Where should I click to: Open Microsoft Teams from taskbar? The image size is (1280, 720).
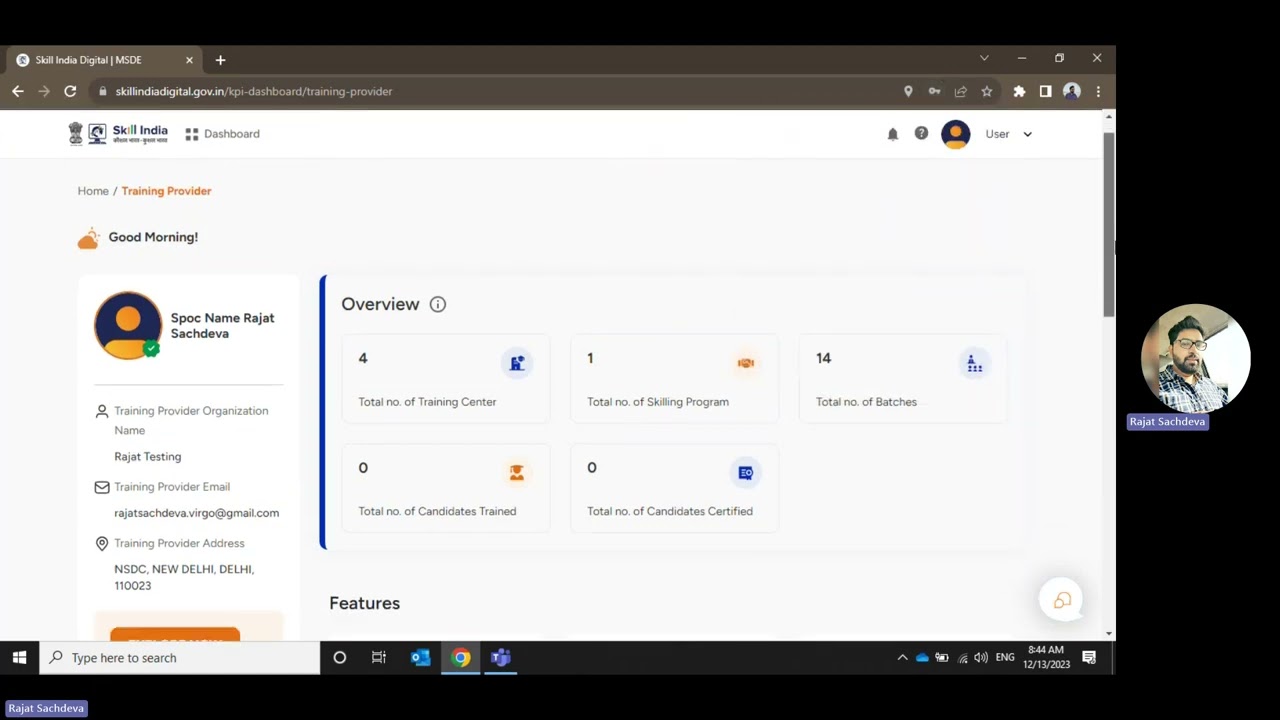click(501, 657)
